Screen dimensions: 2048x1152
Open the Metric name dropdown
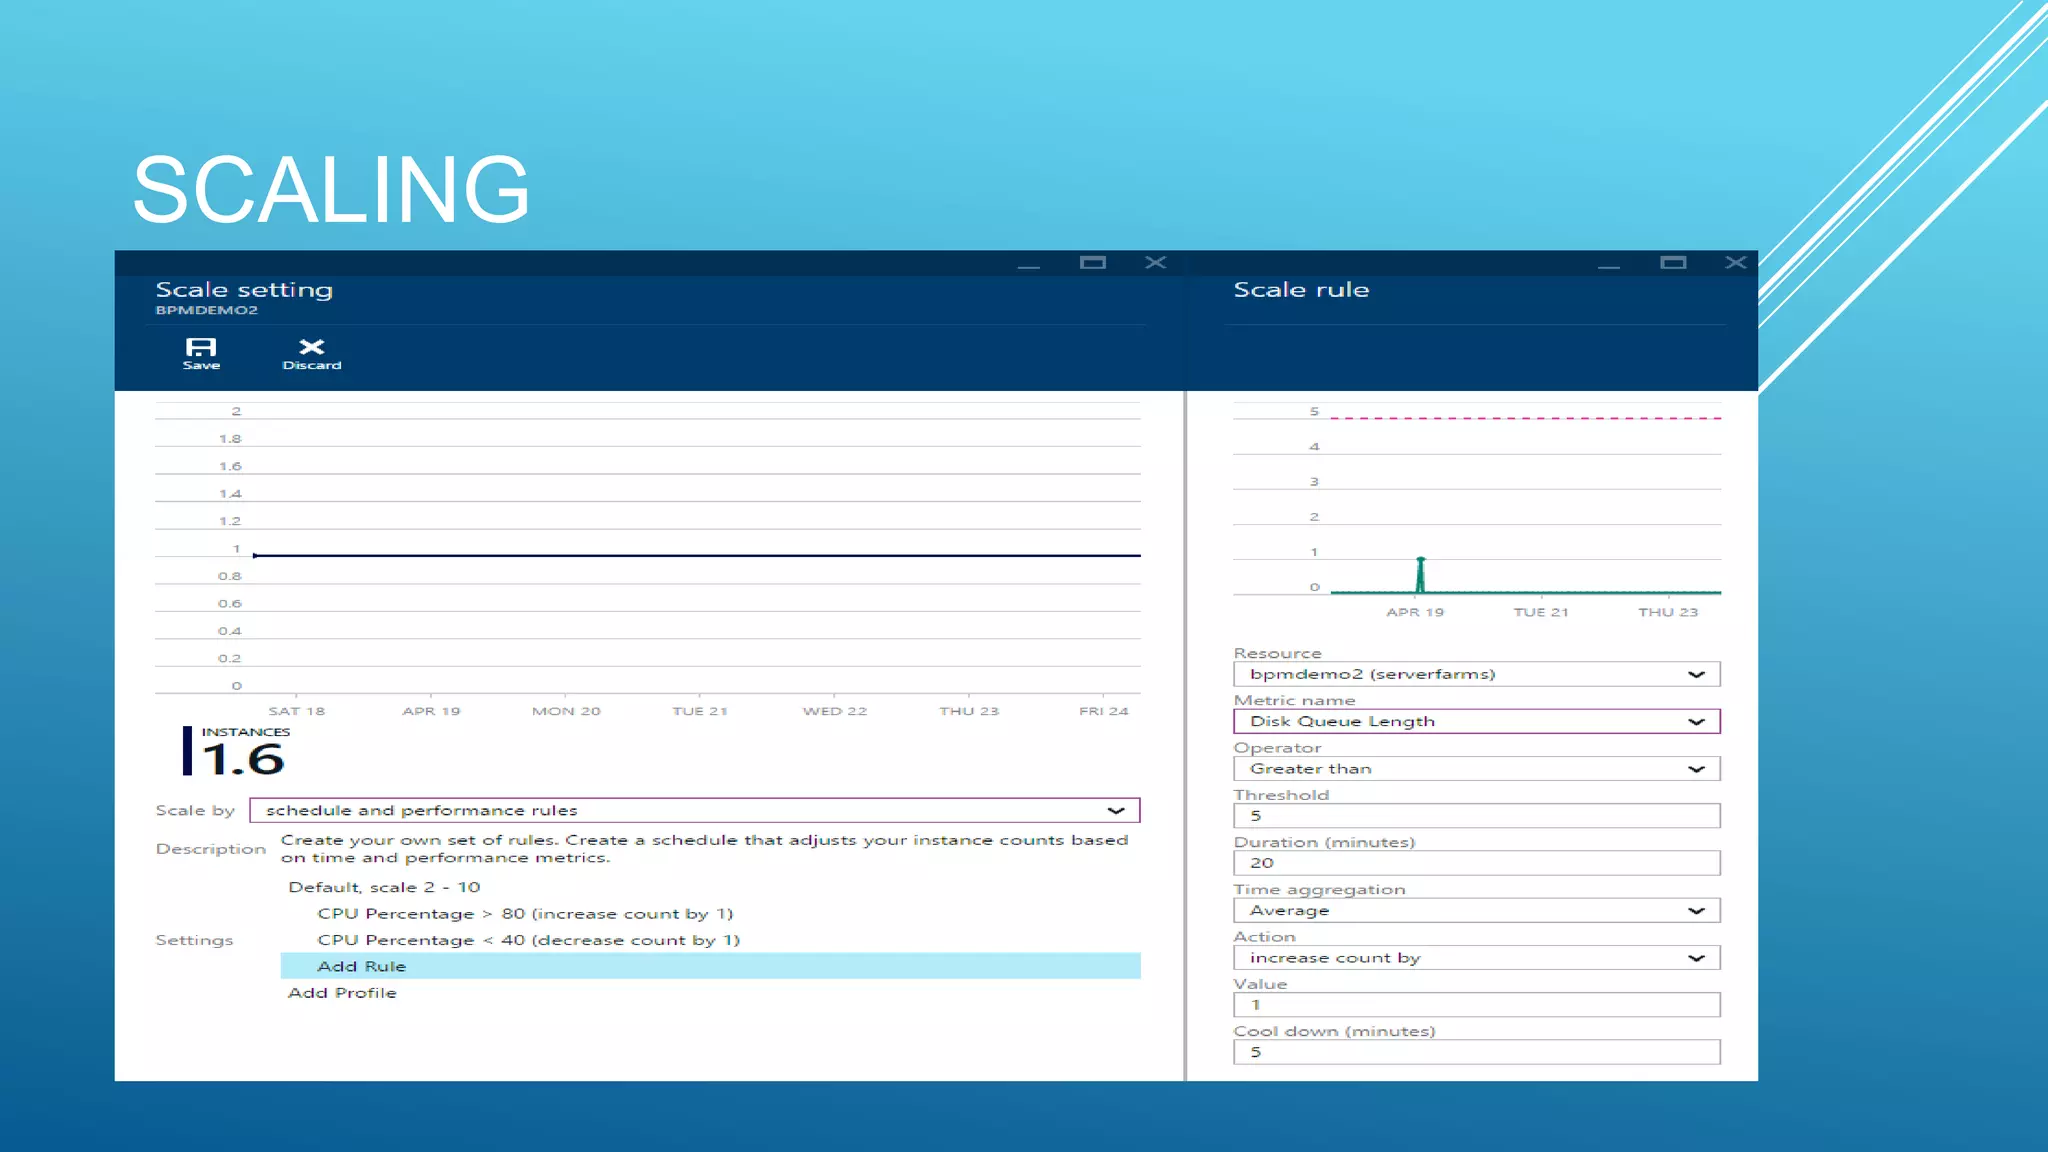pos(1695,722)
